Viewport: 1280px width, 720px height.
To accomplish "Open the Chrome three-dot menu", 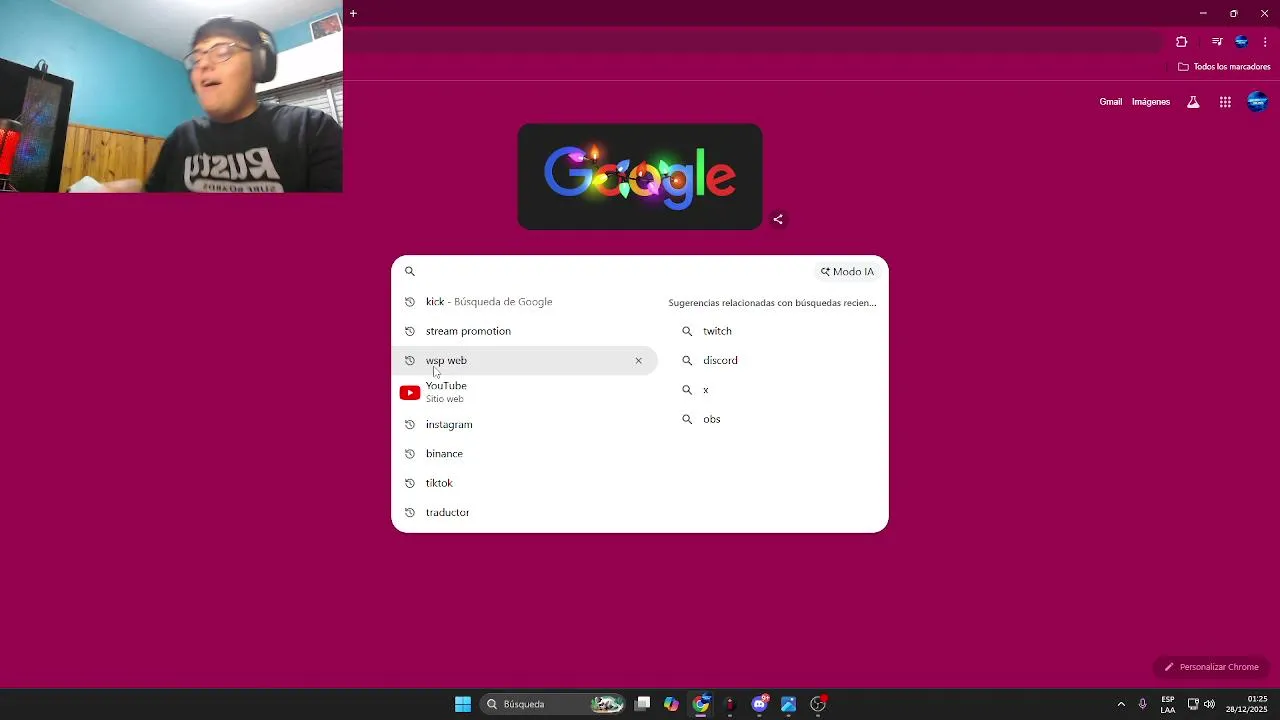I will pyautogui.click(x=1265, y=42).
